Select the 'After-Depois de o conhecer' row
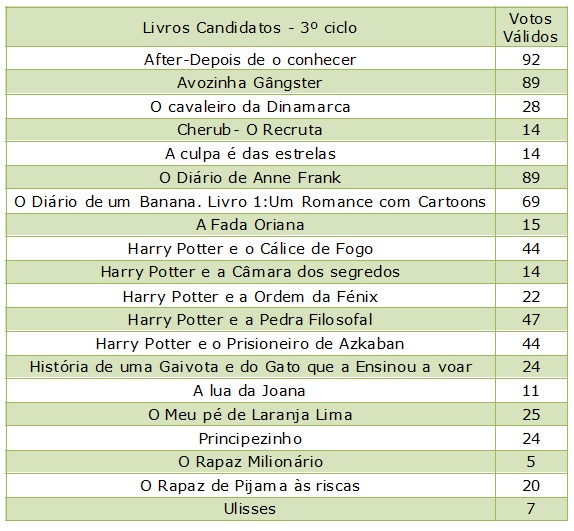The width and height of the screenshot is (574, 531). 287,59
